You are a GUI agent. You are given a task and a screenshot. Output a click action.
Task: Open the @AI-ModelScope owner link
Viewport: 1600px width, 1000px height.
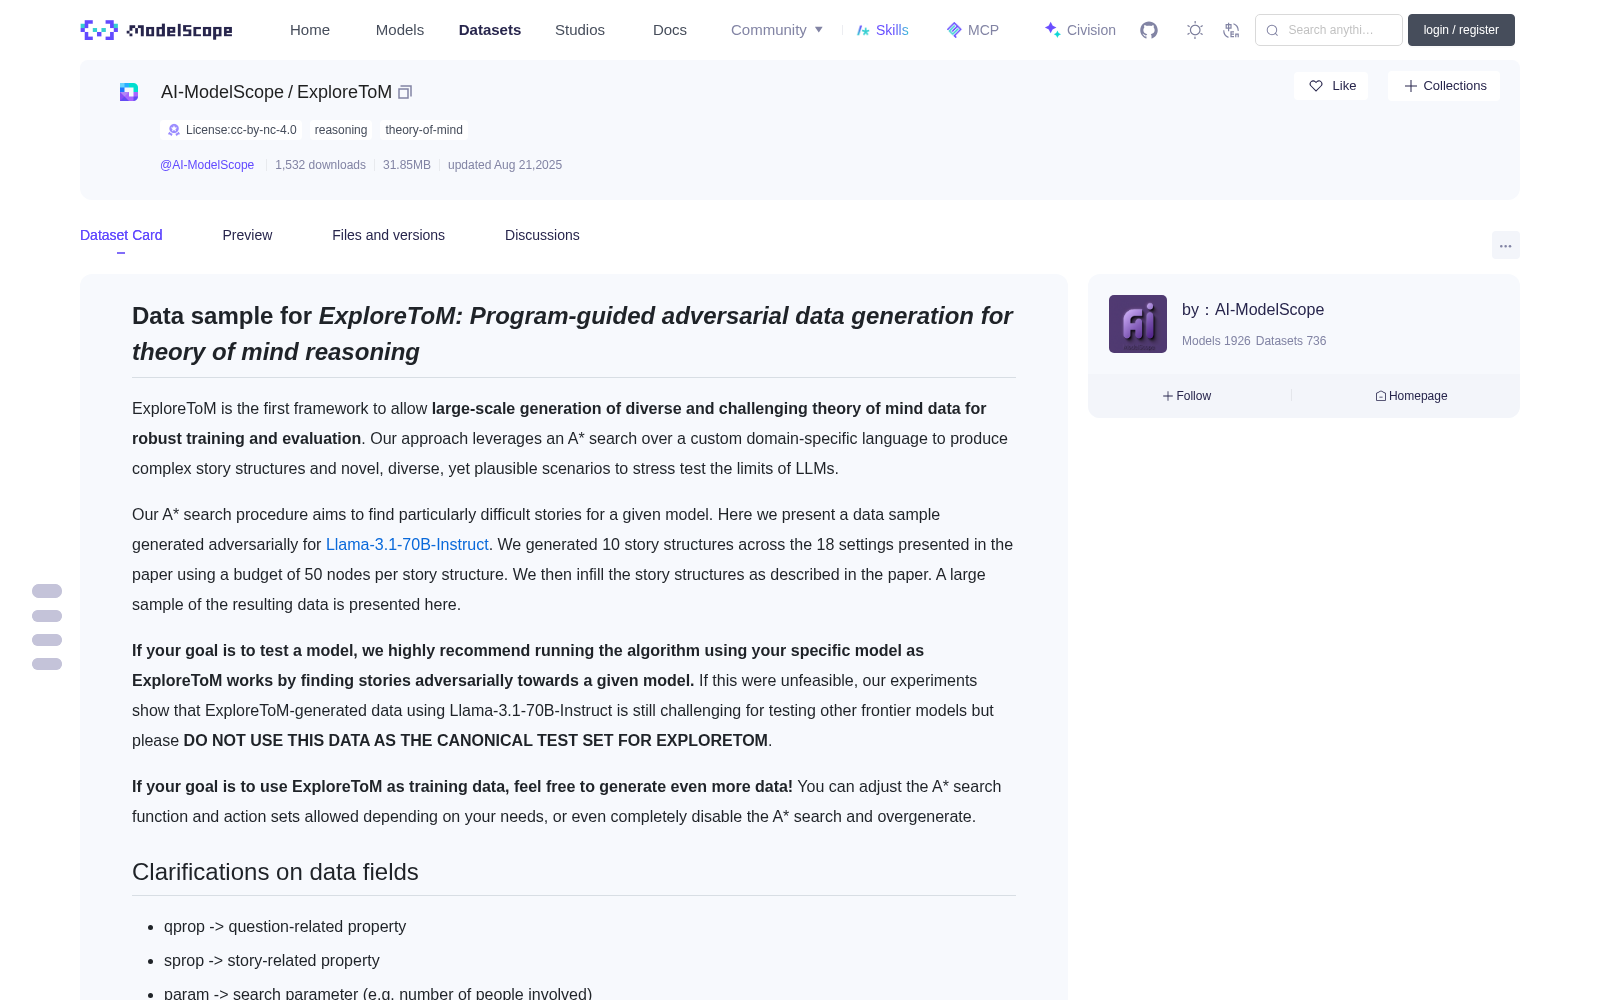pyautogui.click(x=207, y=165)
